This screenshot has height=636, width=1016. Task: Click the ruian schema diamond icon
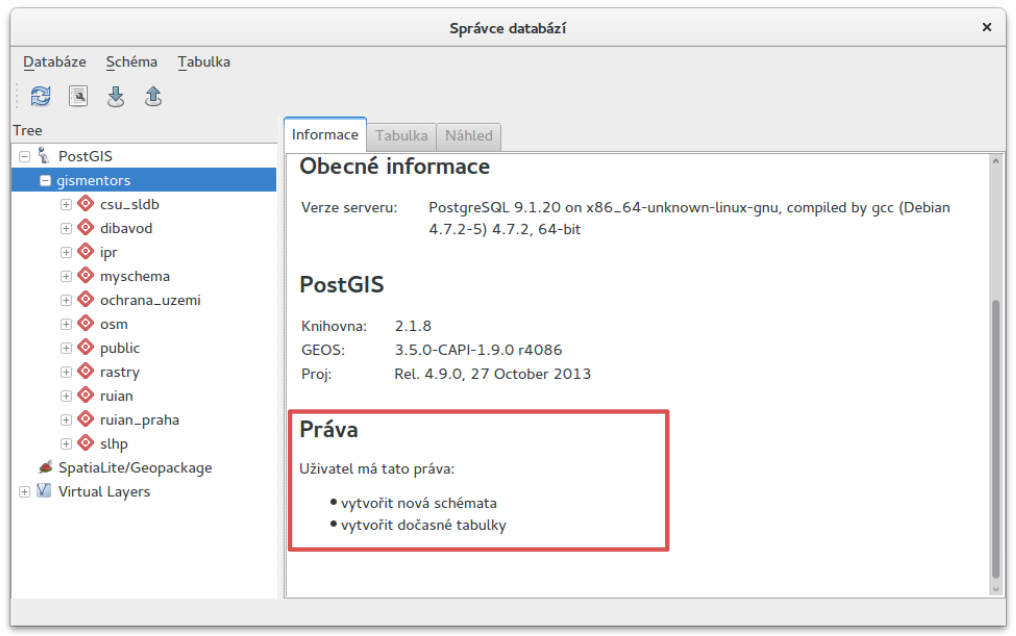click(86, 396)
